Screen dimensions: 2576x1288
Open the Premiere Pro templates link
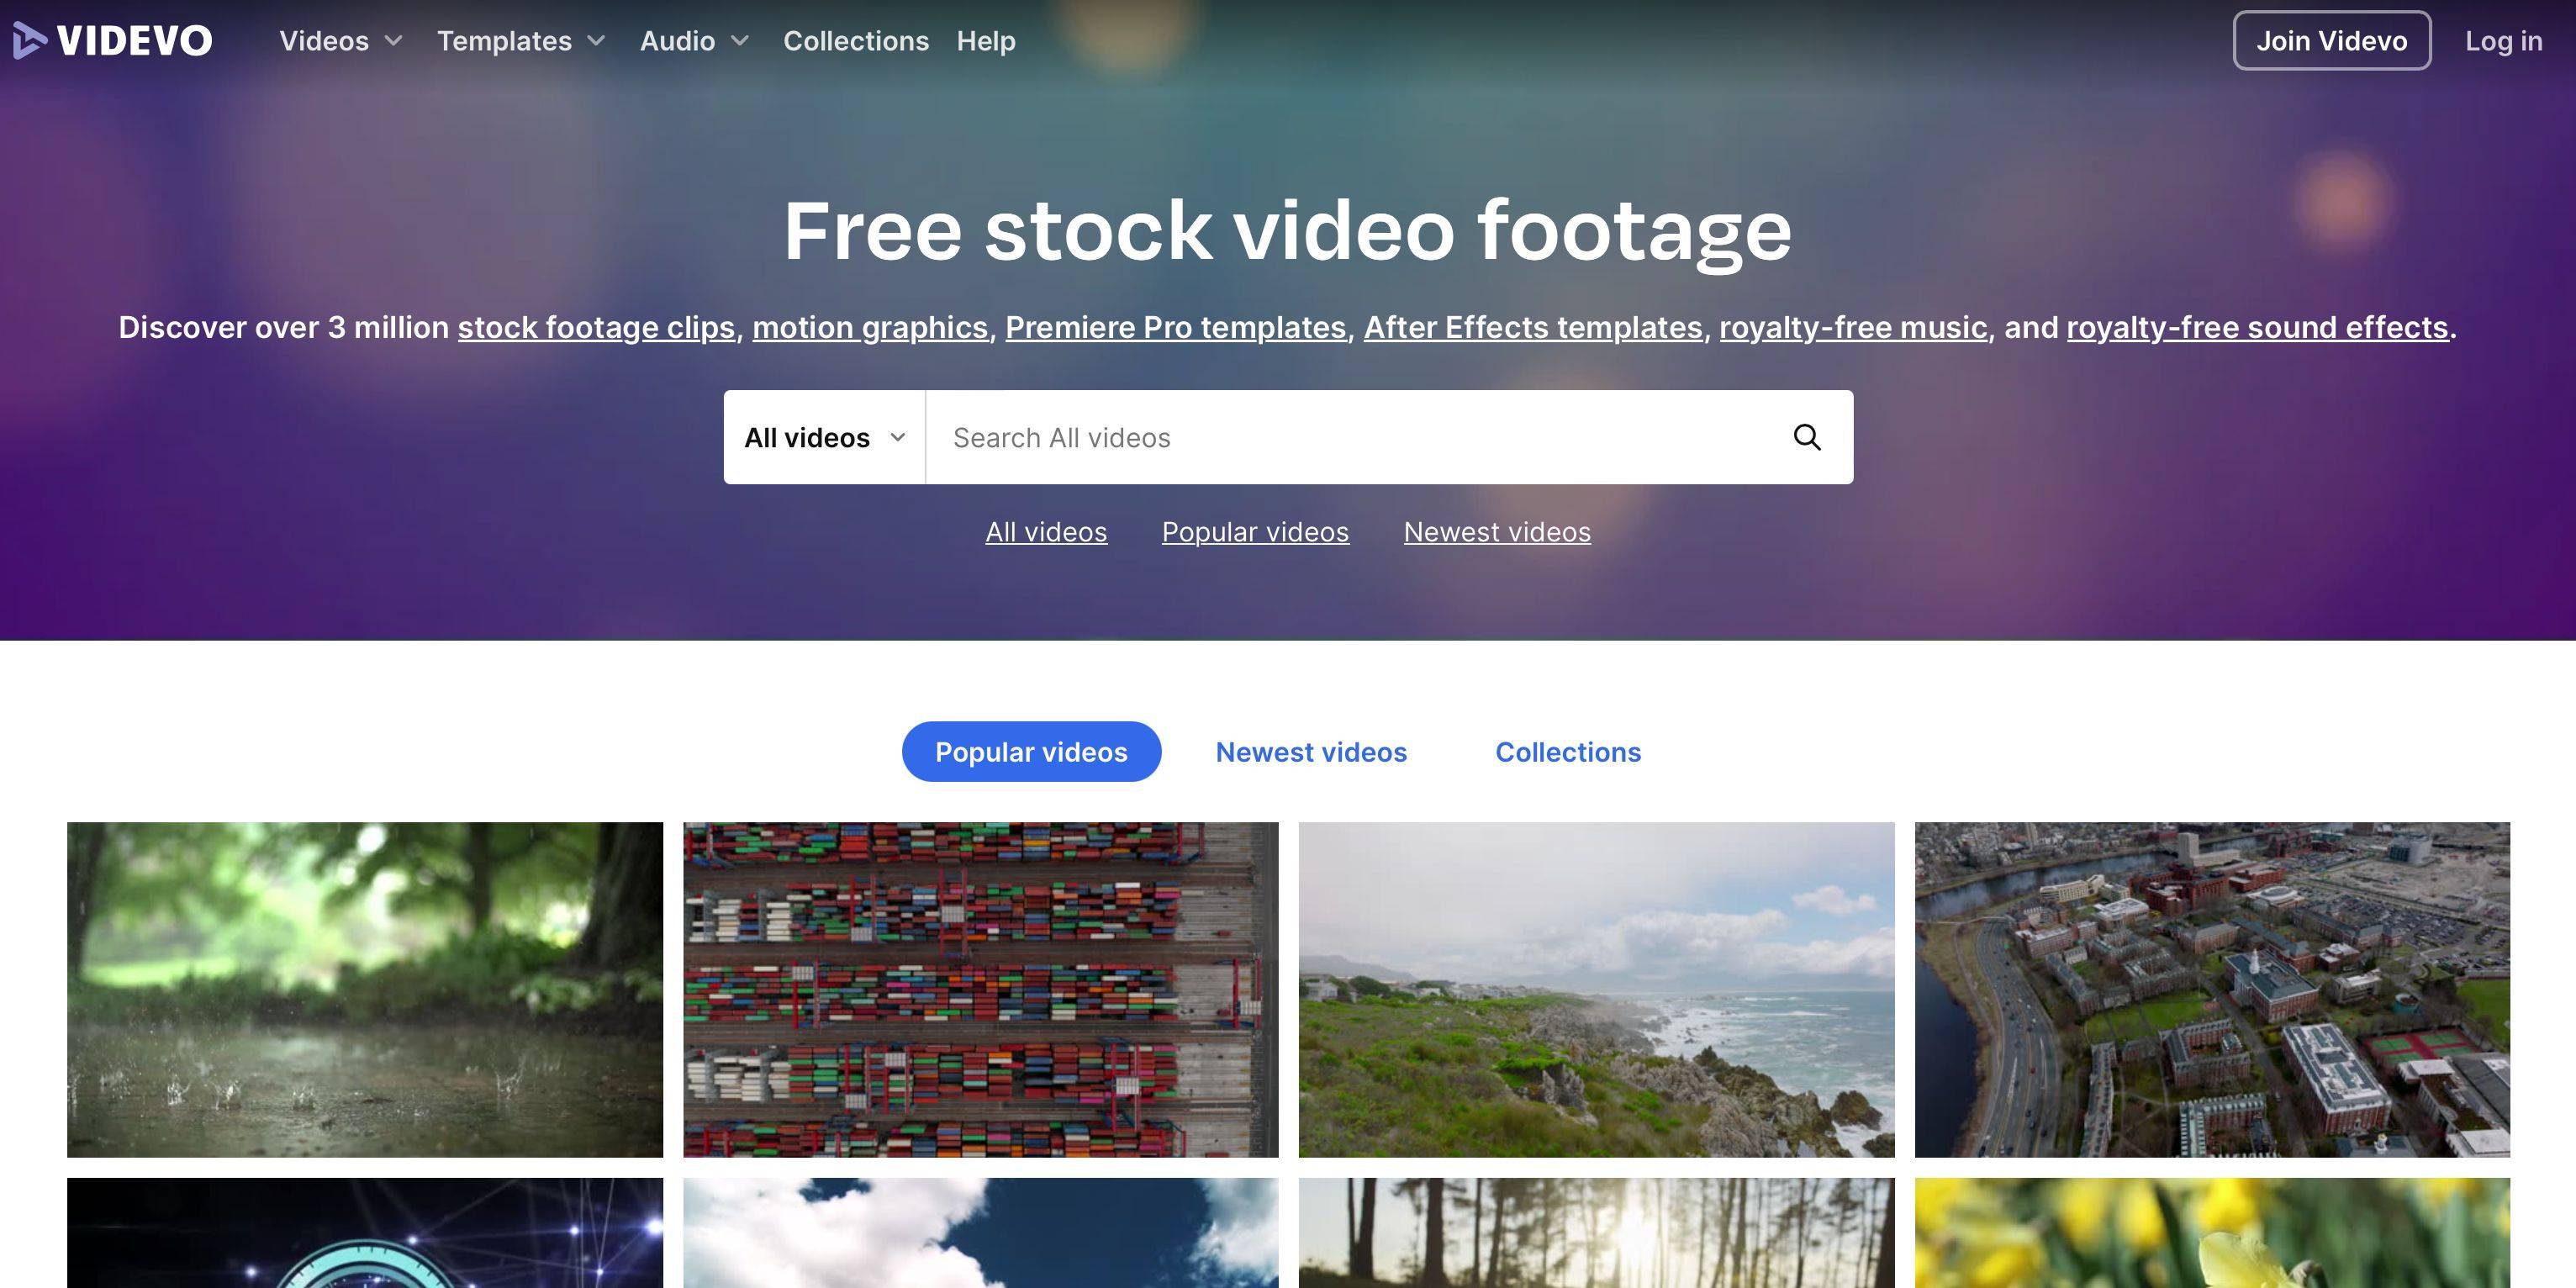click(1175, 327)
